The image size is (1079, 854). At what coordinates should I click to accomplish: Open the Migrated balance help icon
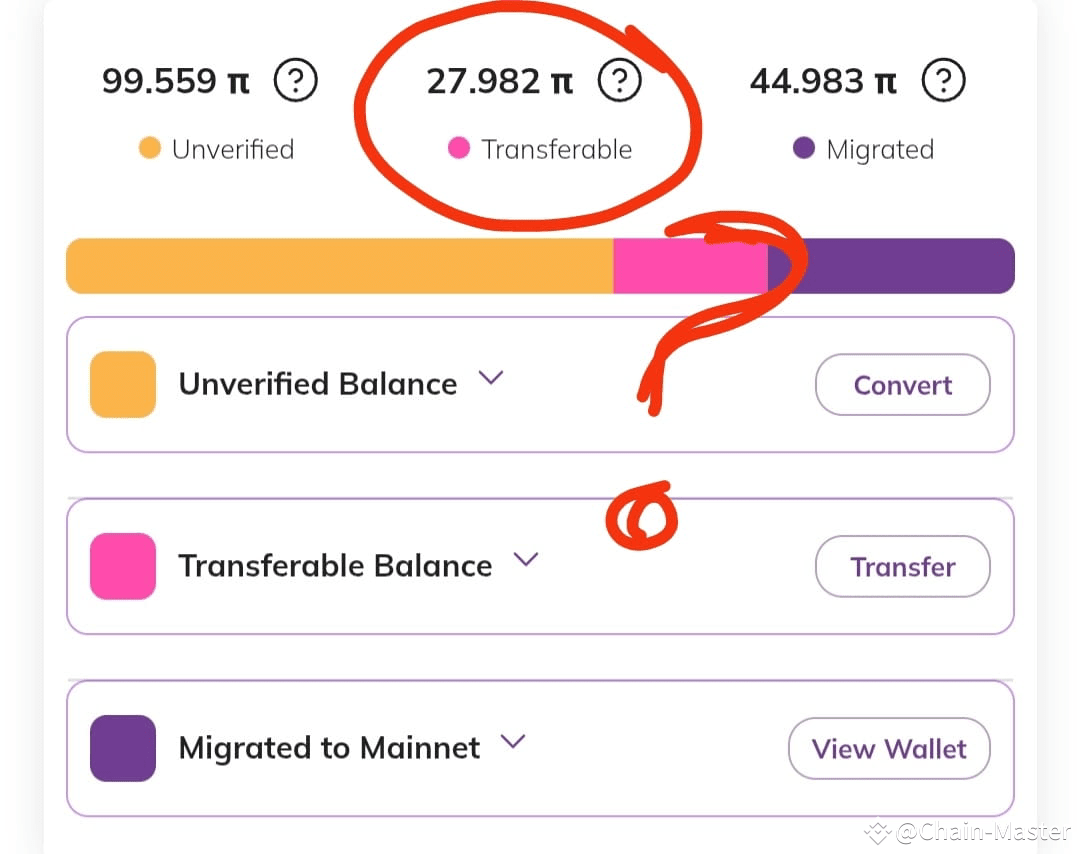943,80
